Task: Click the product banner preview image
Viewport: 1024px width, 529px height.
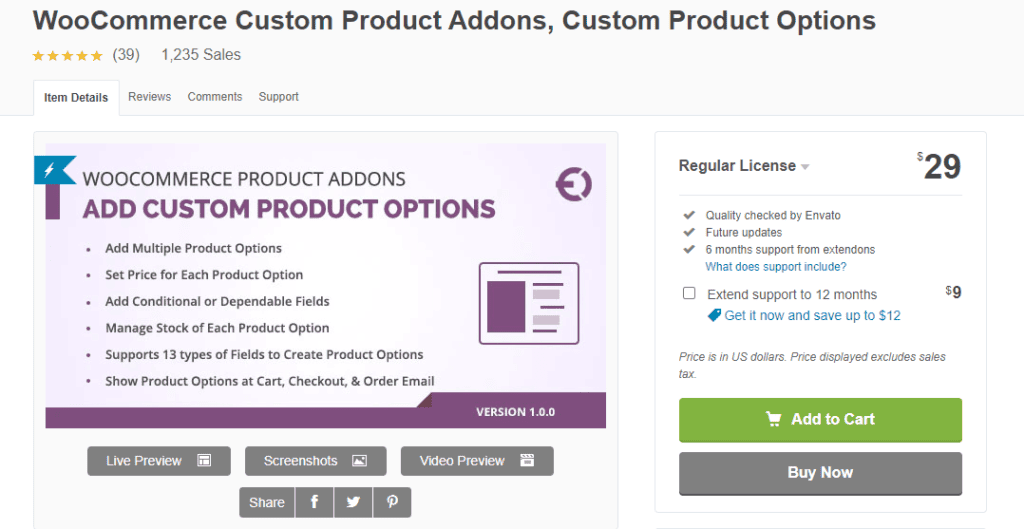Action: click(x=325, y=285)
